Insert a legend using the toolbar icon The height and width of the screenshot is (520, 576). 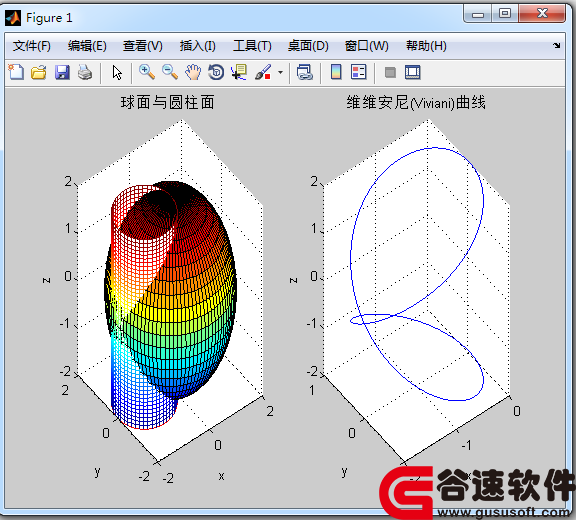tap(359, 72)
